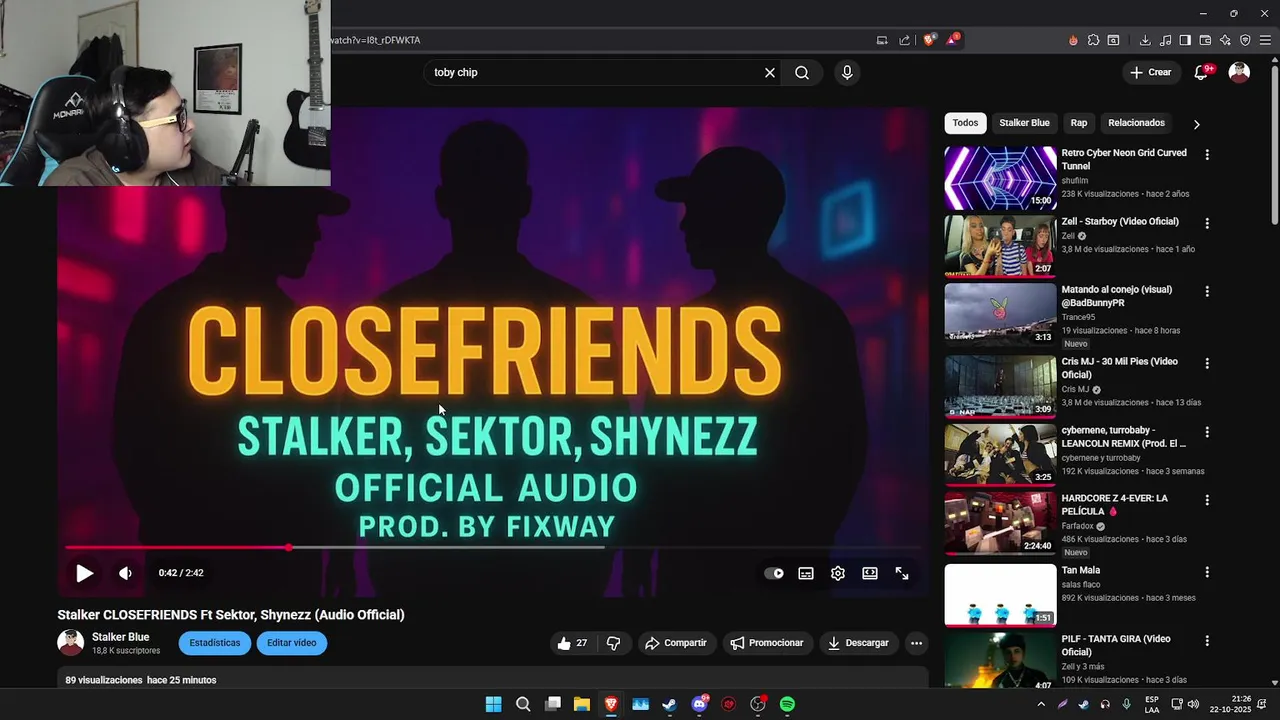Toggle the browser sidebar panel icon
The image size is (1280, 720).
1185,40
